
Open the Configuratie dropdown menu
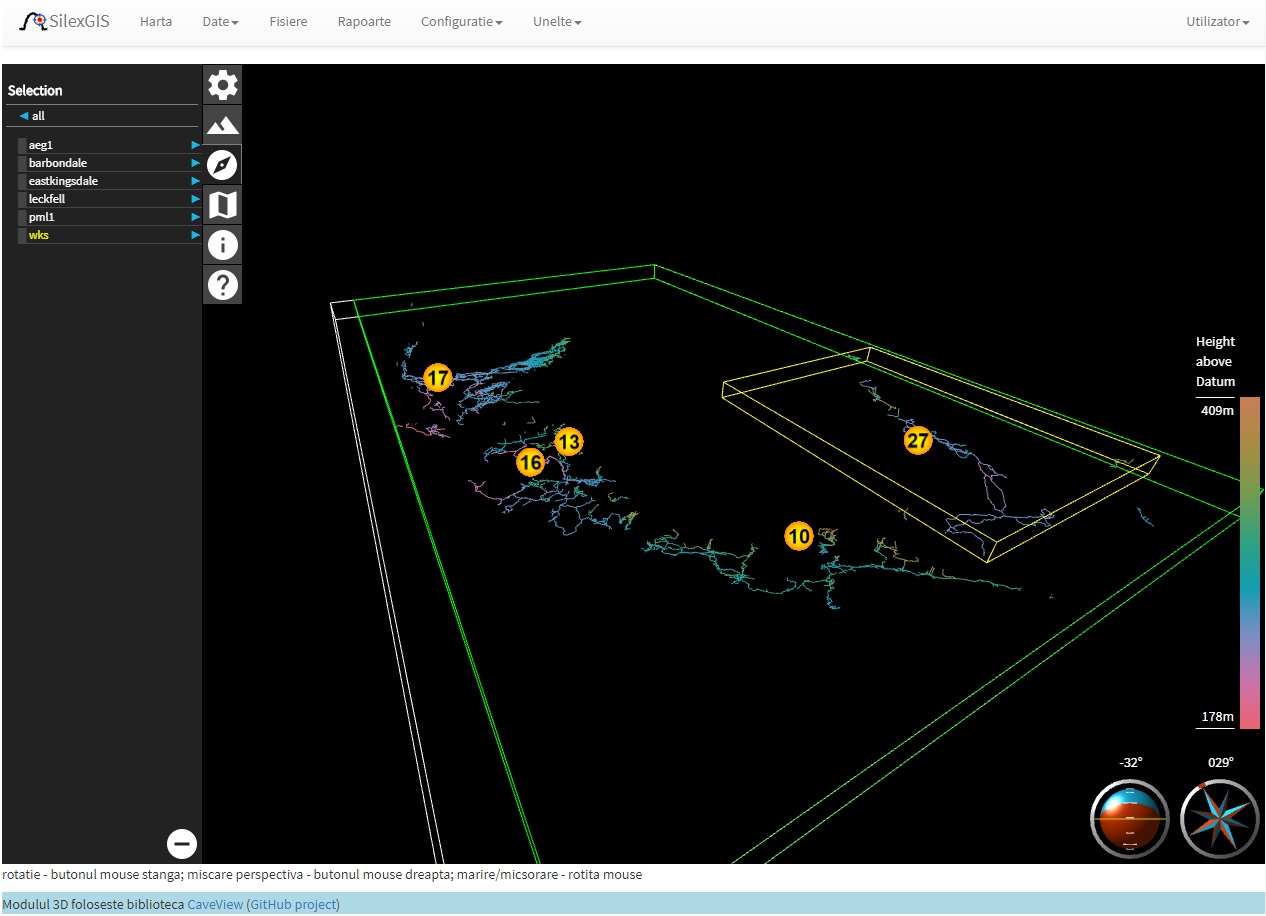pyautogui.click(x=461, y=21)
